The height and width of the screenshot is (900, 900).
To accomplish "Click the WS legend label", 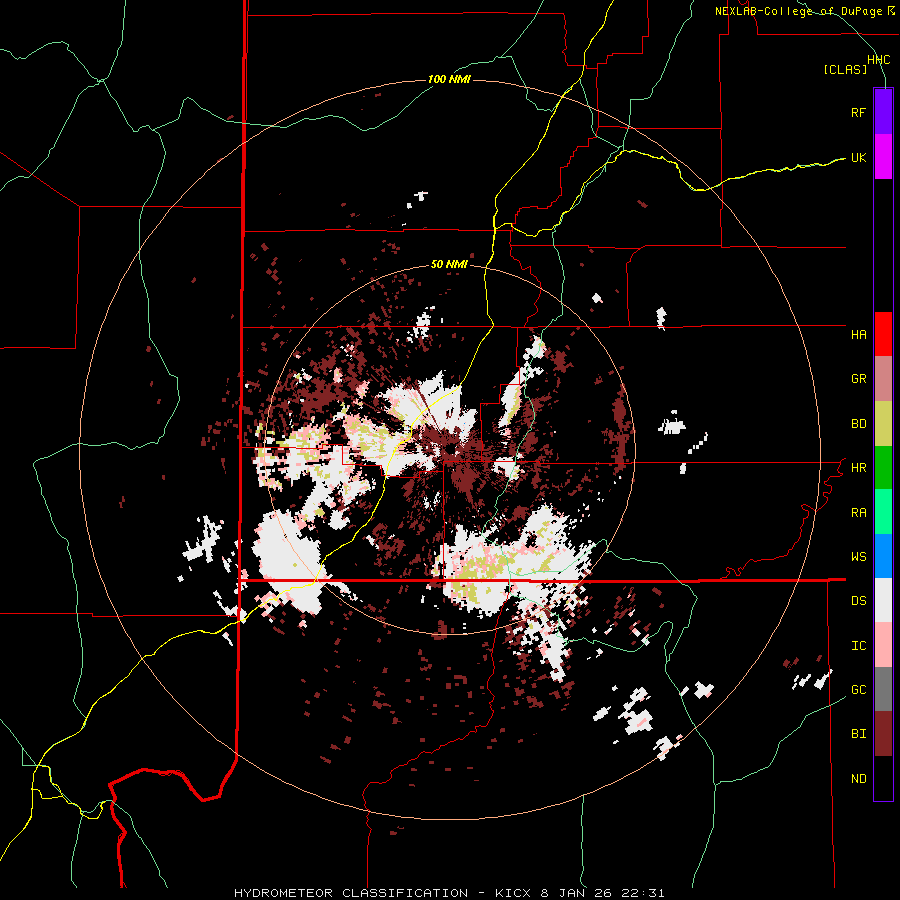I will coord(858,557).
